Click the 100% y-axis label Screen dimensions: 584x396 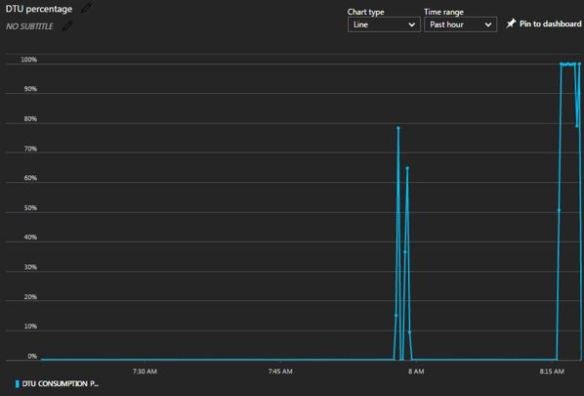[29, 60]
